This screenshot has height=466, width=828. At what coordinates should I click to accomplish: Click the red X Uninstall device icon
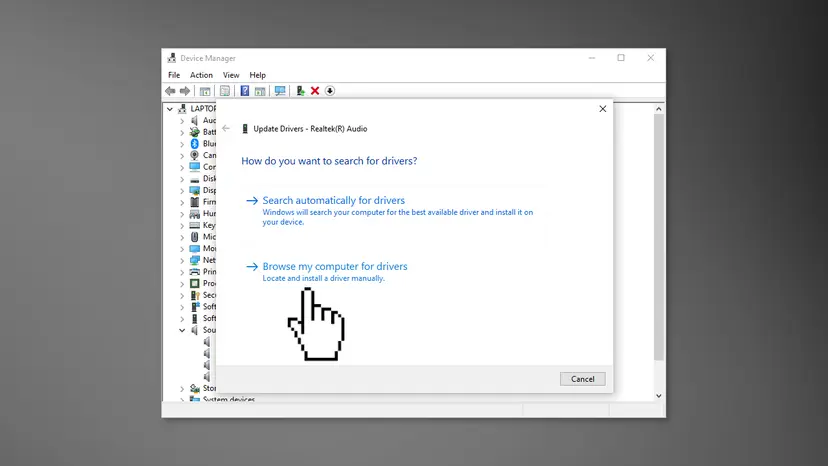pos(315,91)
